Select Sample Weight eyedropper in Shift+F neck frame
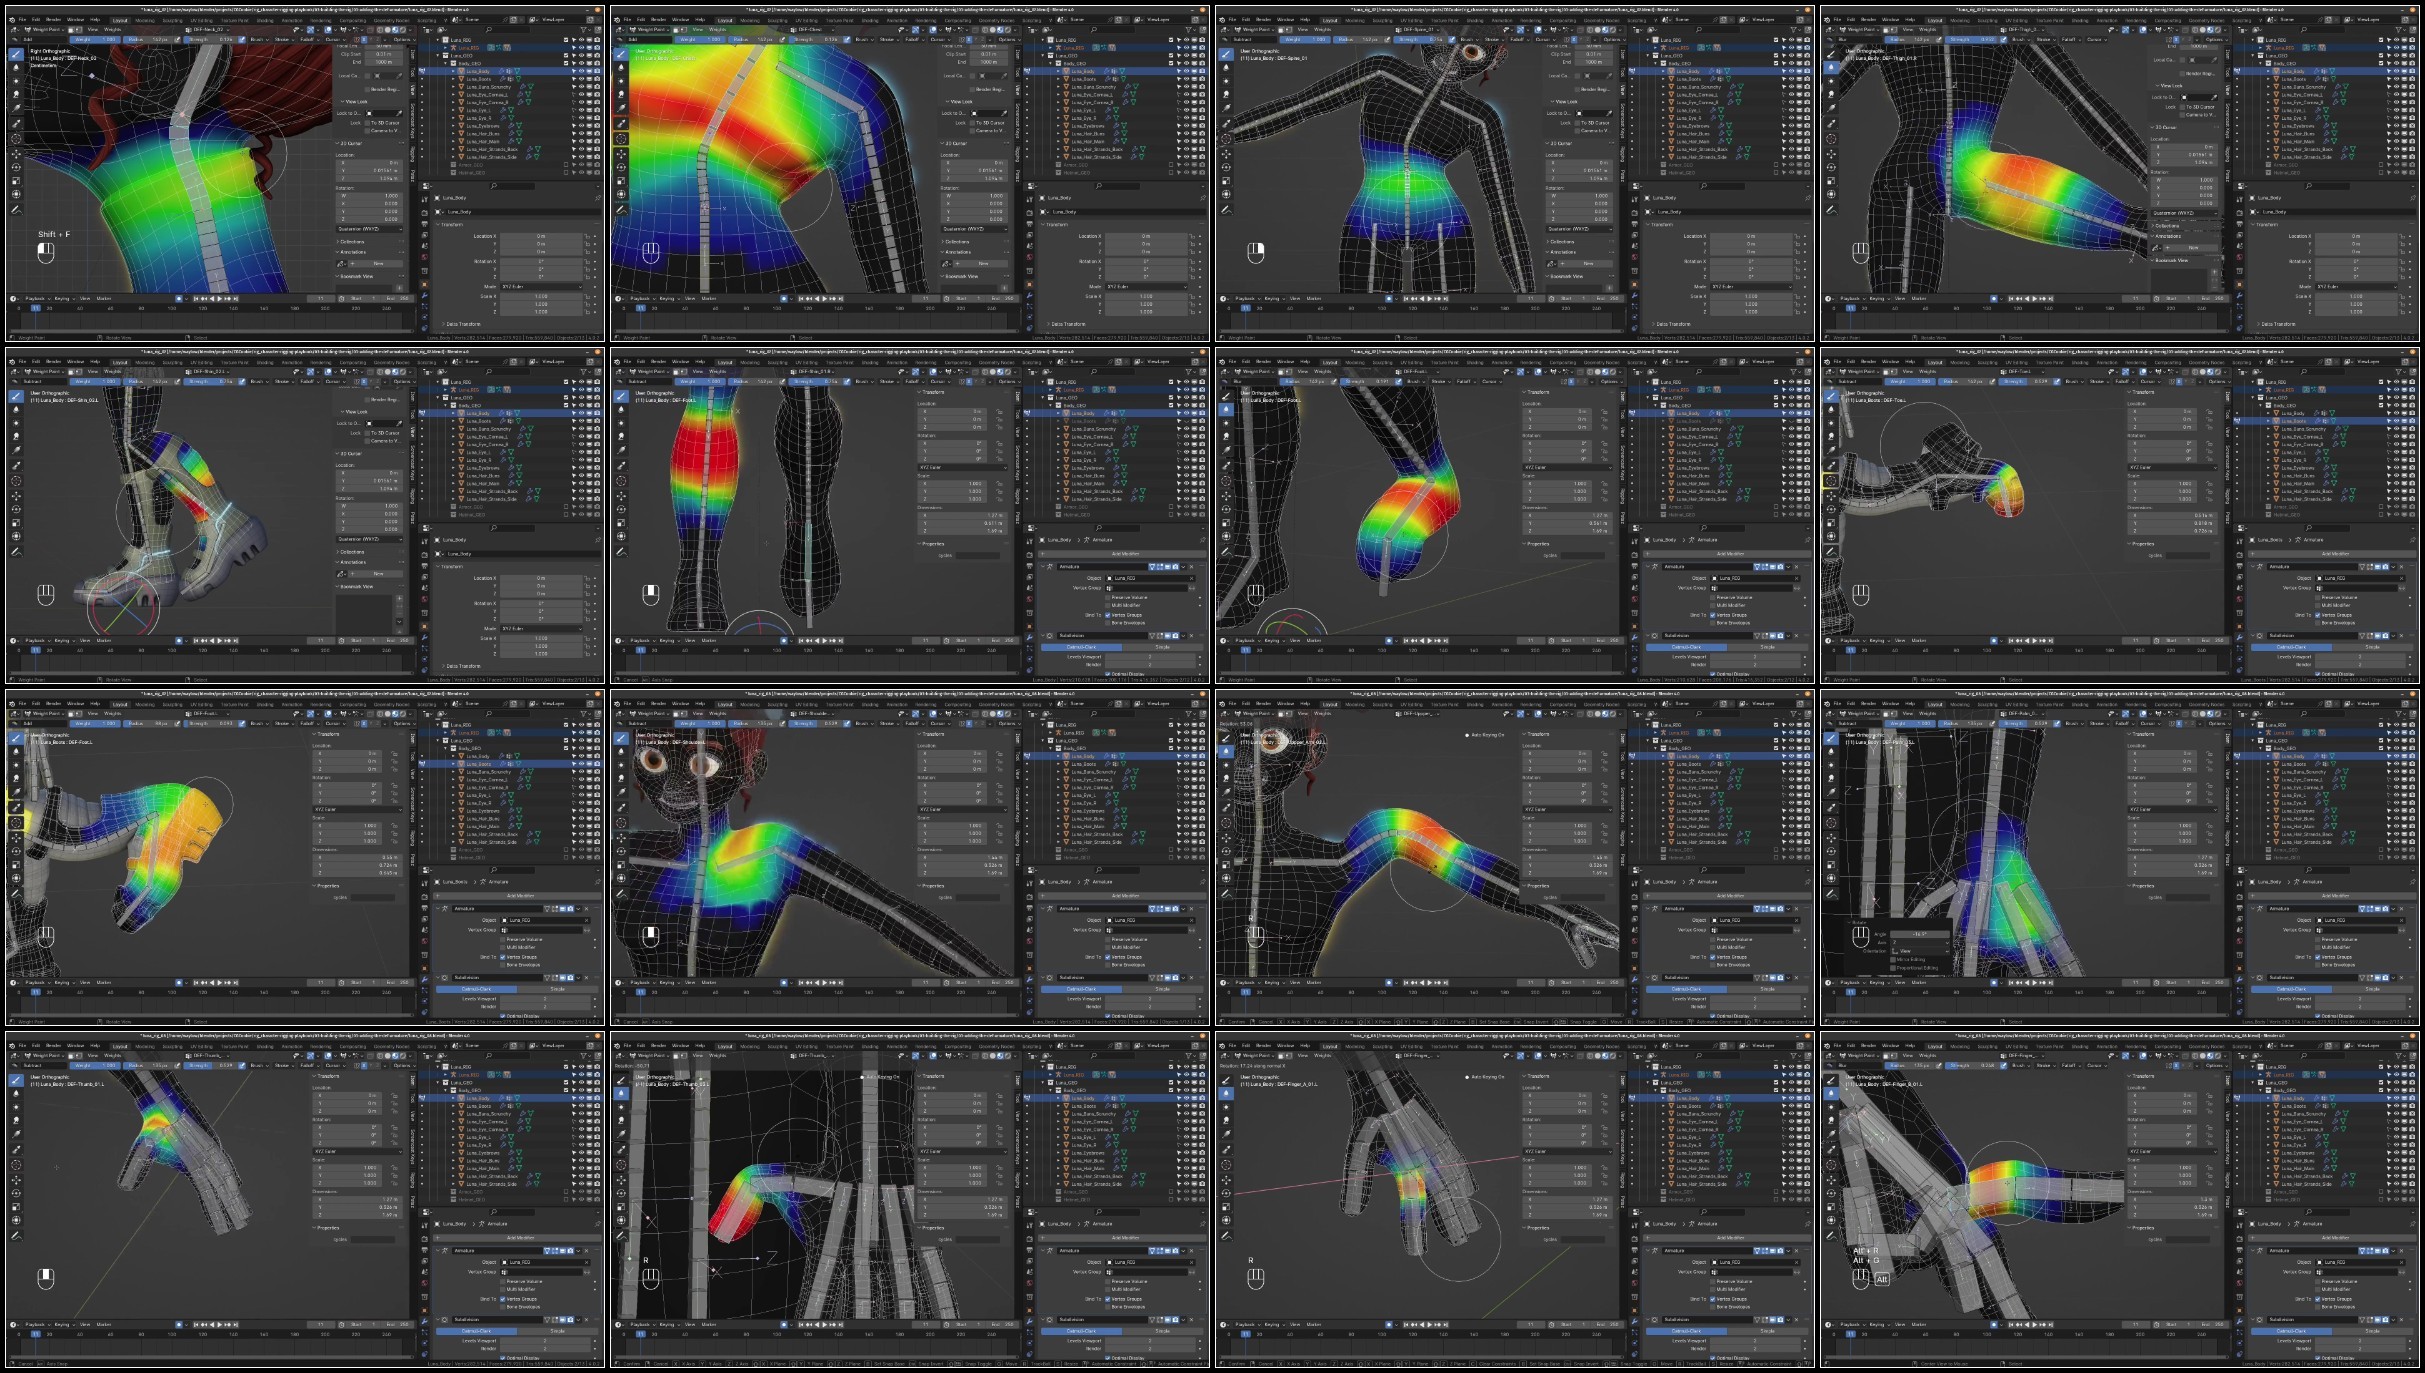 16,123
